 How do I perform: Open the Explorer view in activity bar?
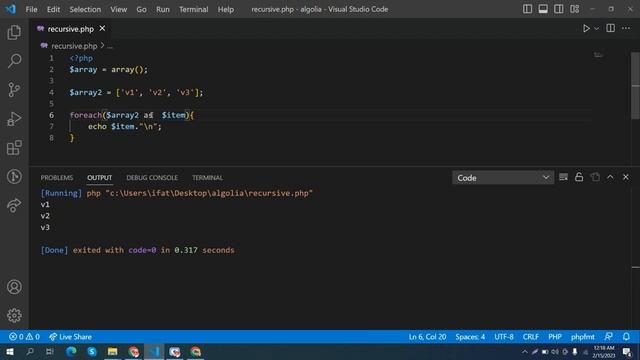click(14, 33)
